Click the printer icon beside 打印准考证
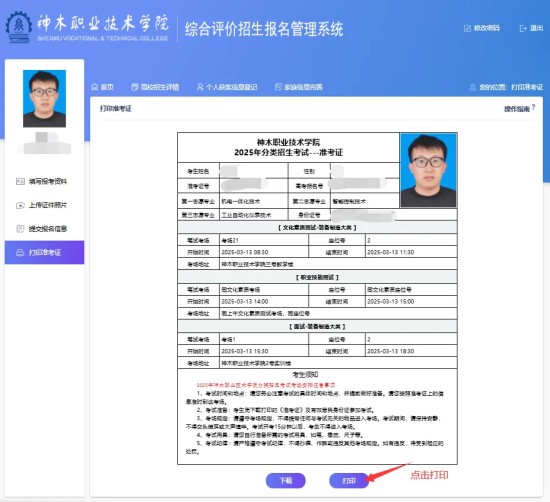 20,253
